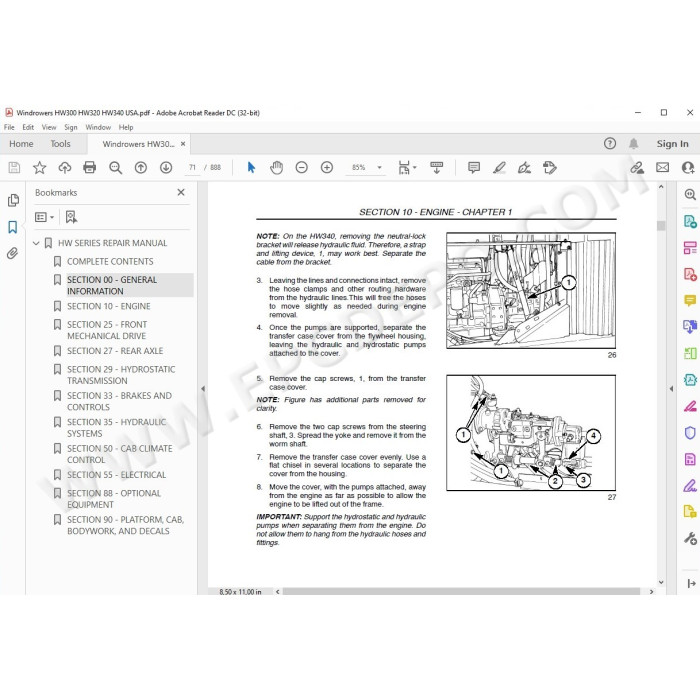This screenshot has width=700, height=700.
Task: Toggle the Bookmarks panel icon
Action: 12,227
